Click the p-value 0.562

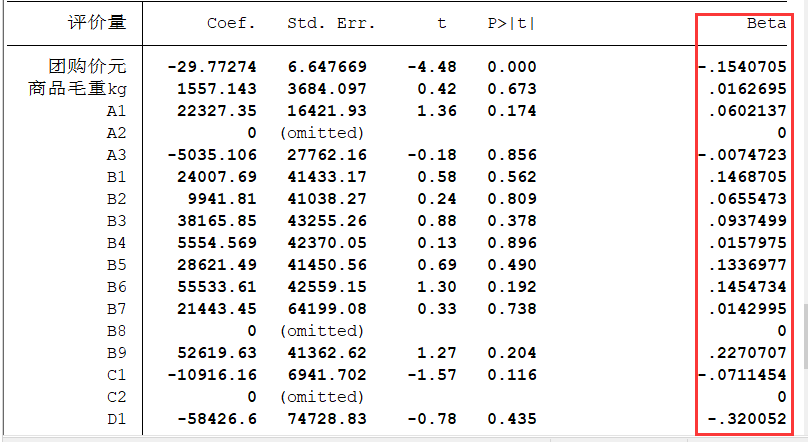click(x=512, y=177)
